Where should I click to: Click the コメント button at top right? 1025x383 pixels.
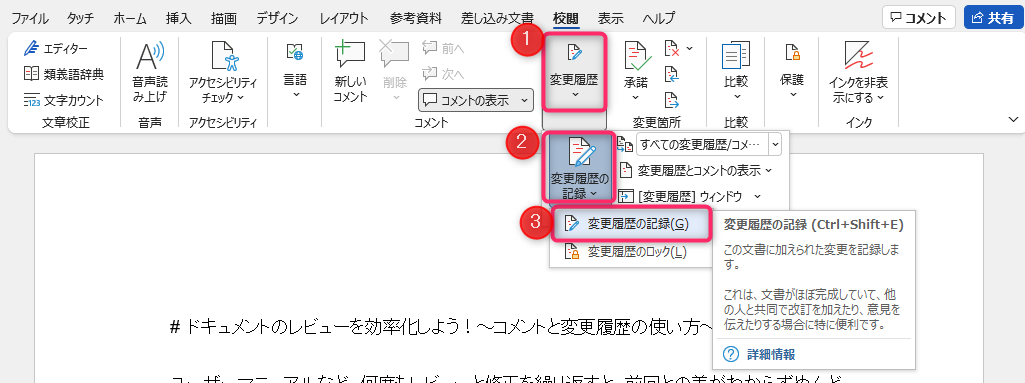[x=918, y=18]
